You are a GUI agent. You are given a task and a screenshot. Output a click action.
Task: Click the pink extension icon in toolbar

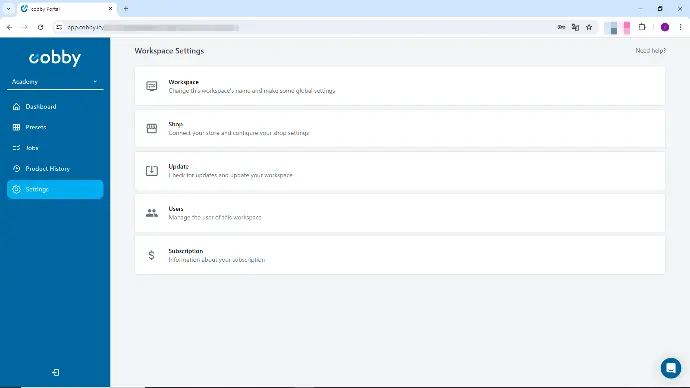point(627,28)
